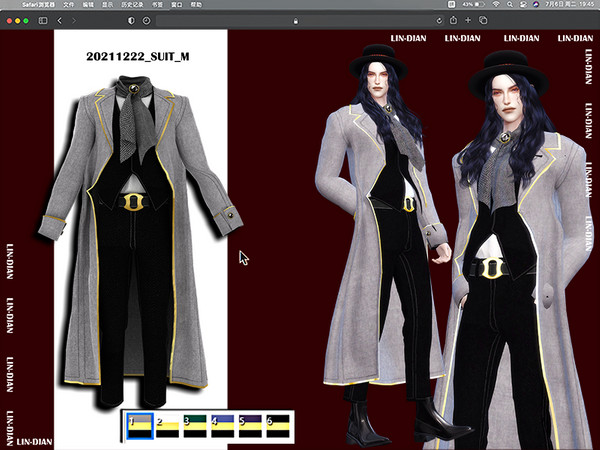Click the Safari address bar field
Screen dimensions: 600x450
click(300, 21)
